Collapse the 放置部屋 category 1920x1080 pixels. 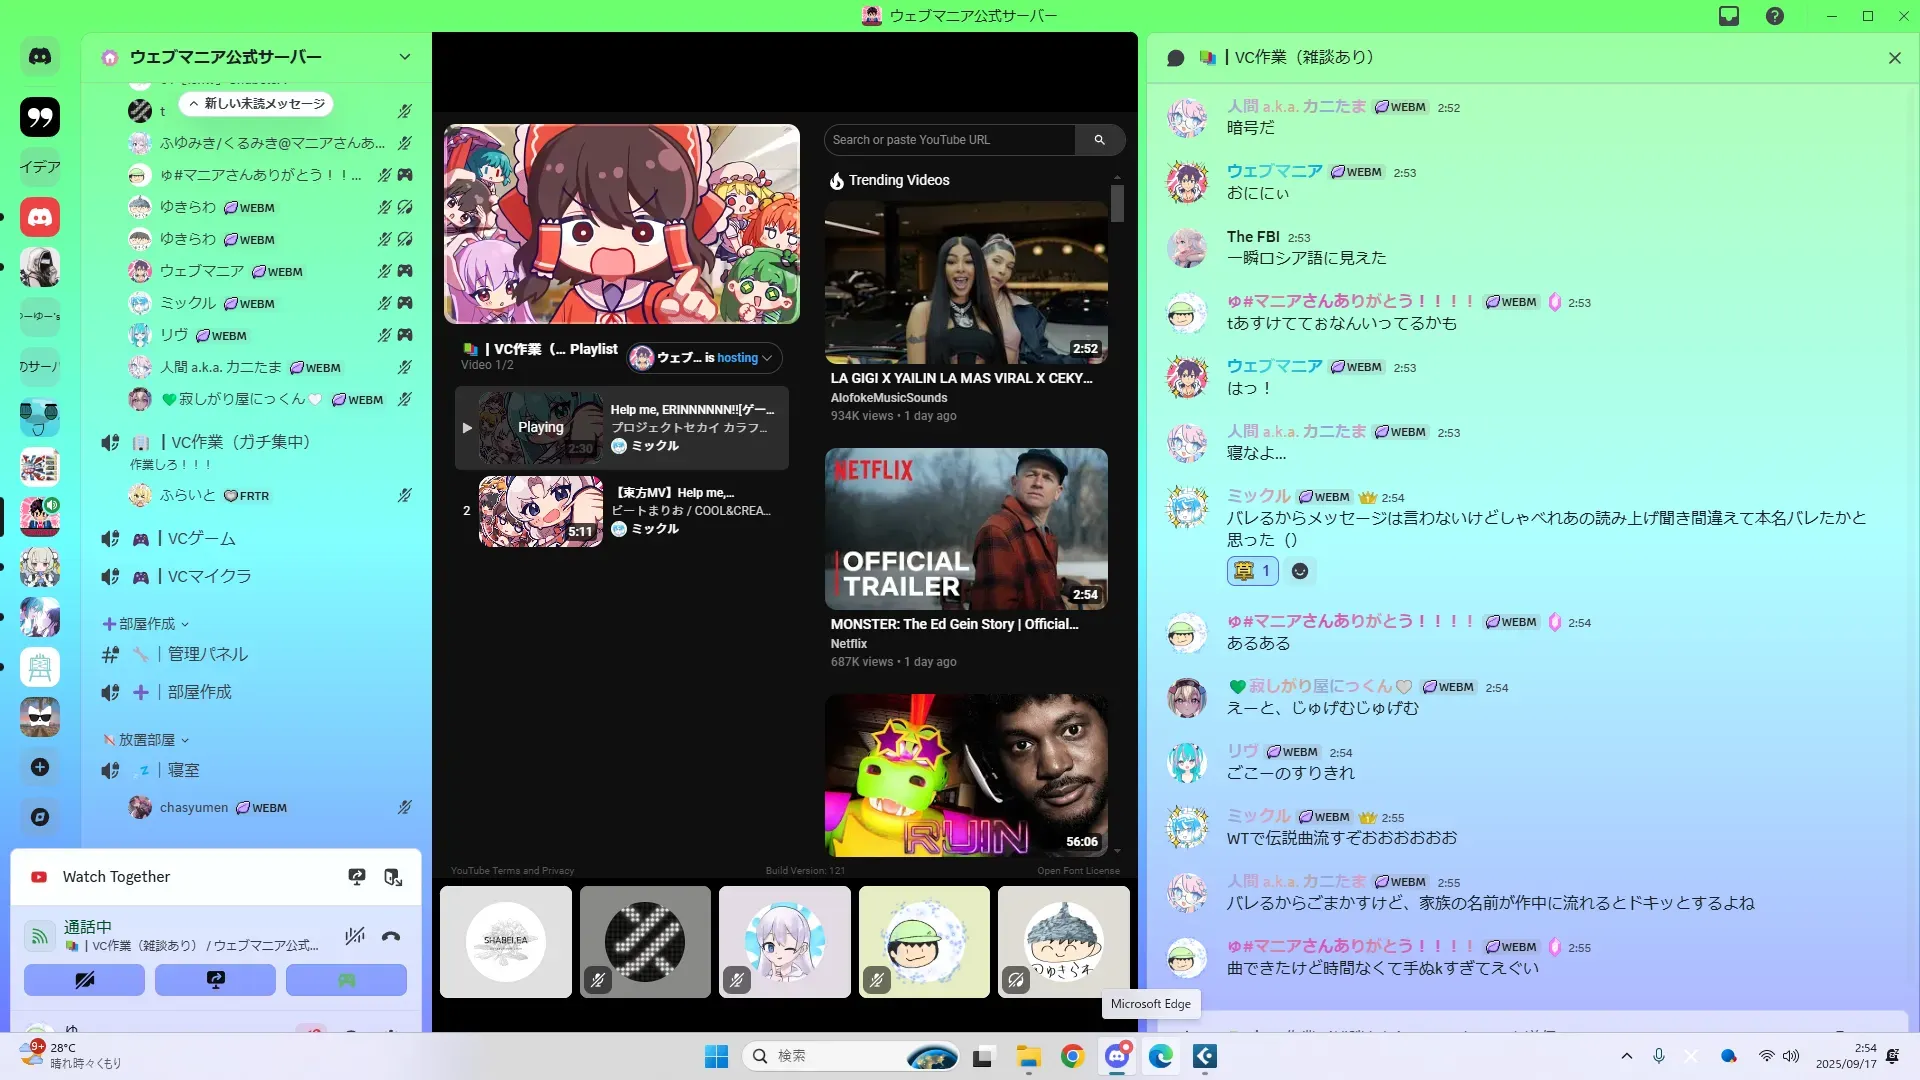147,740
